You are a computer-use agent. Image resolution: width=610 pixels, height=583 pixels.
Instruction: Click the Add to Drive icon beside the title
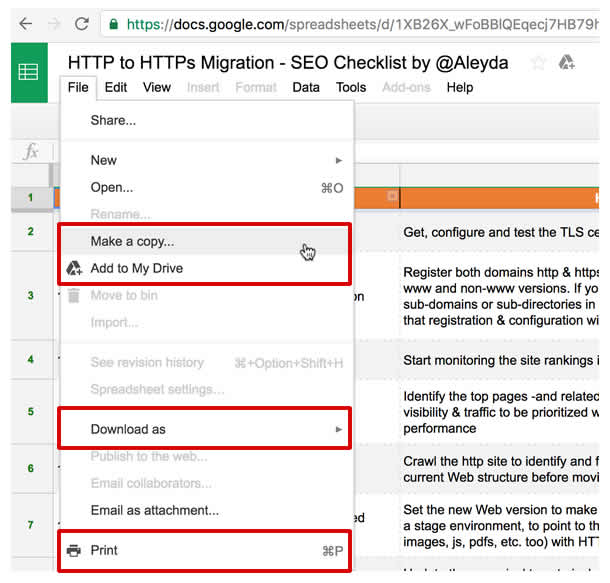click(566, 62)
